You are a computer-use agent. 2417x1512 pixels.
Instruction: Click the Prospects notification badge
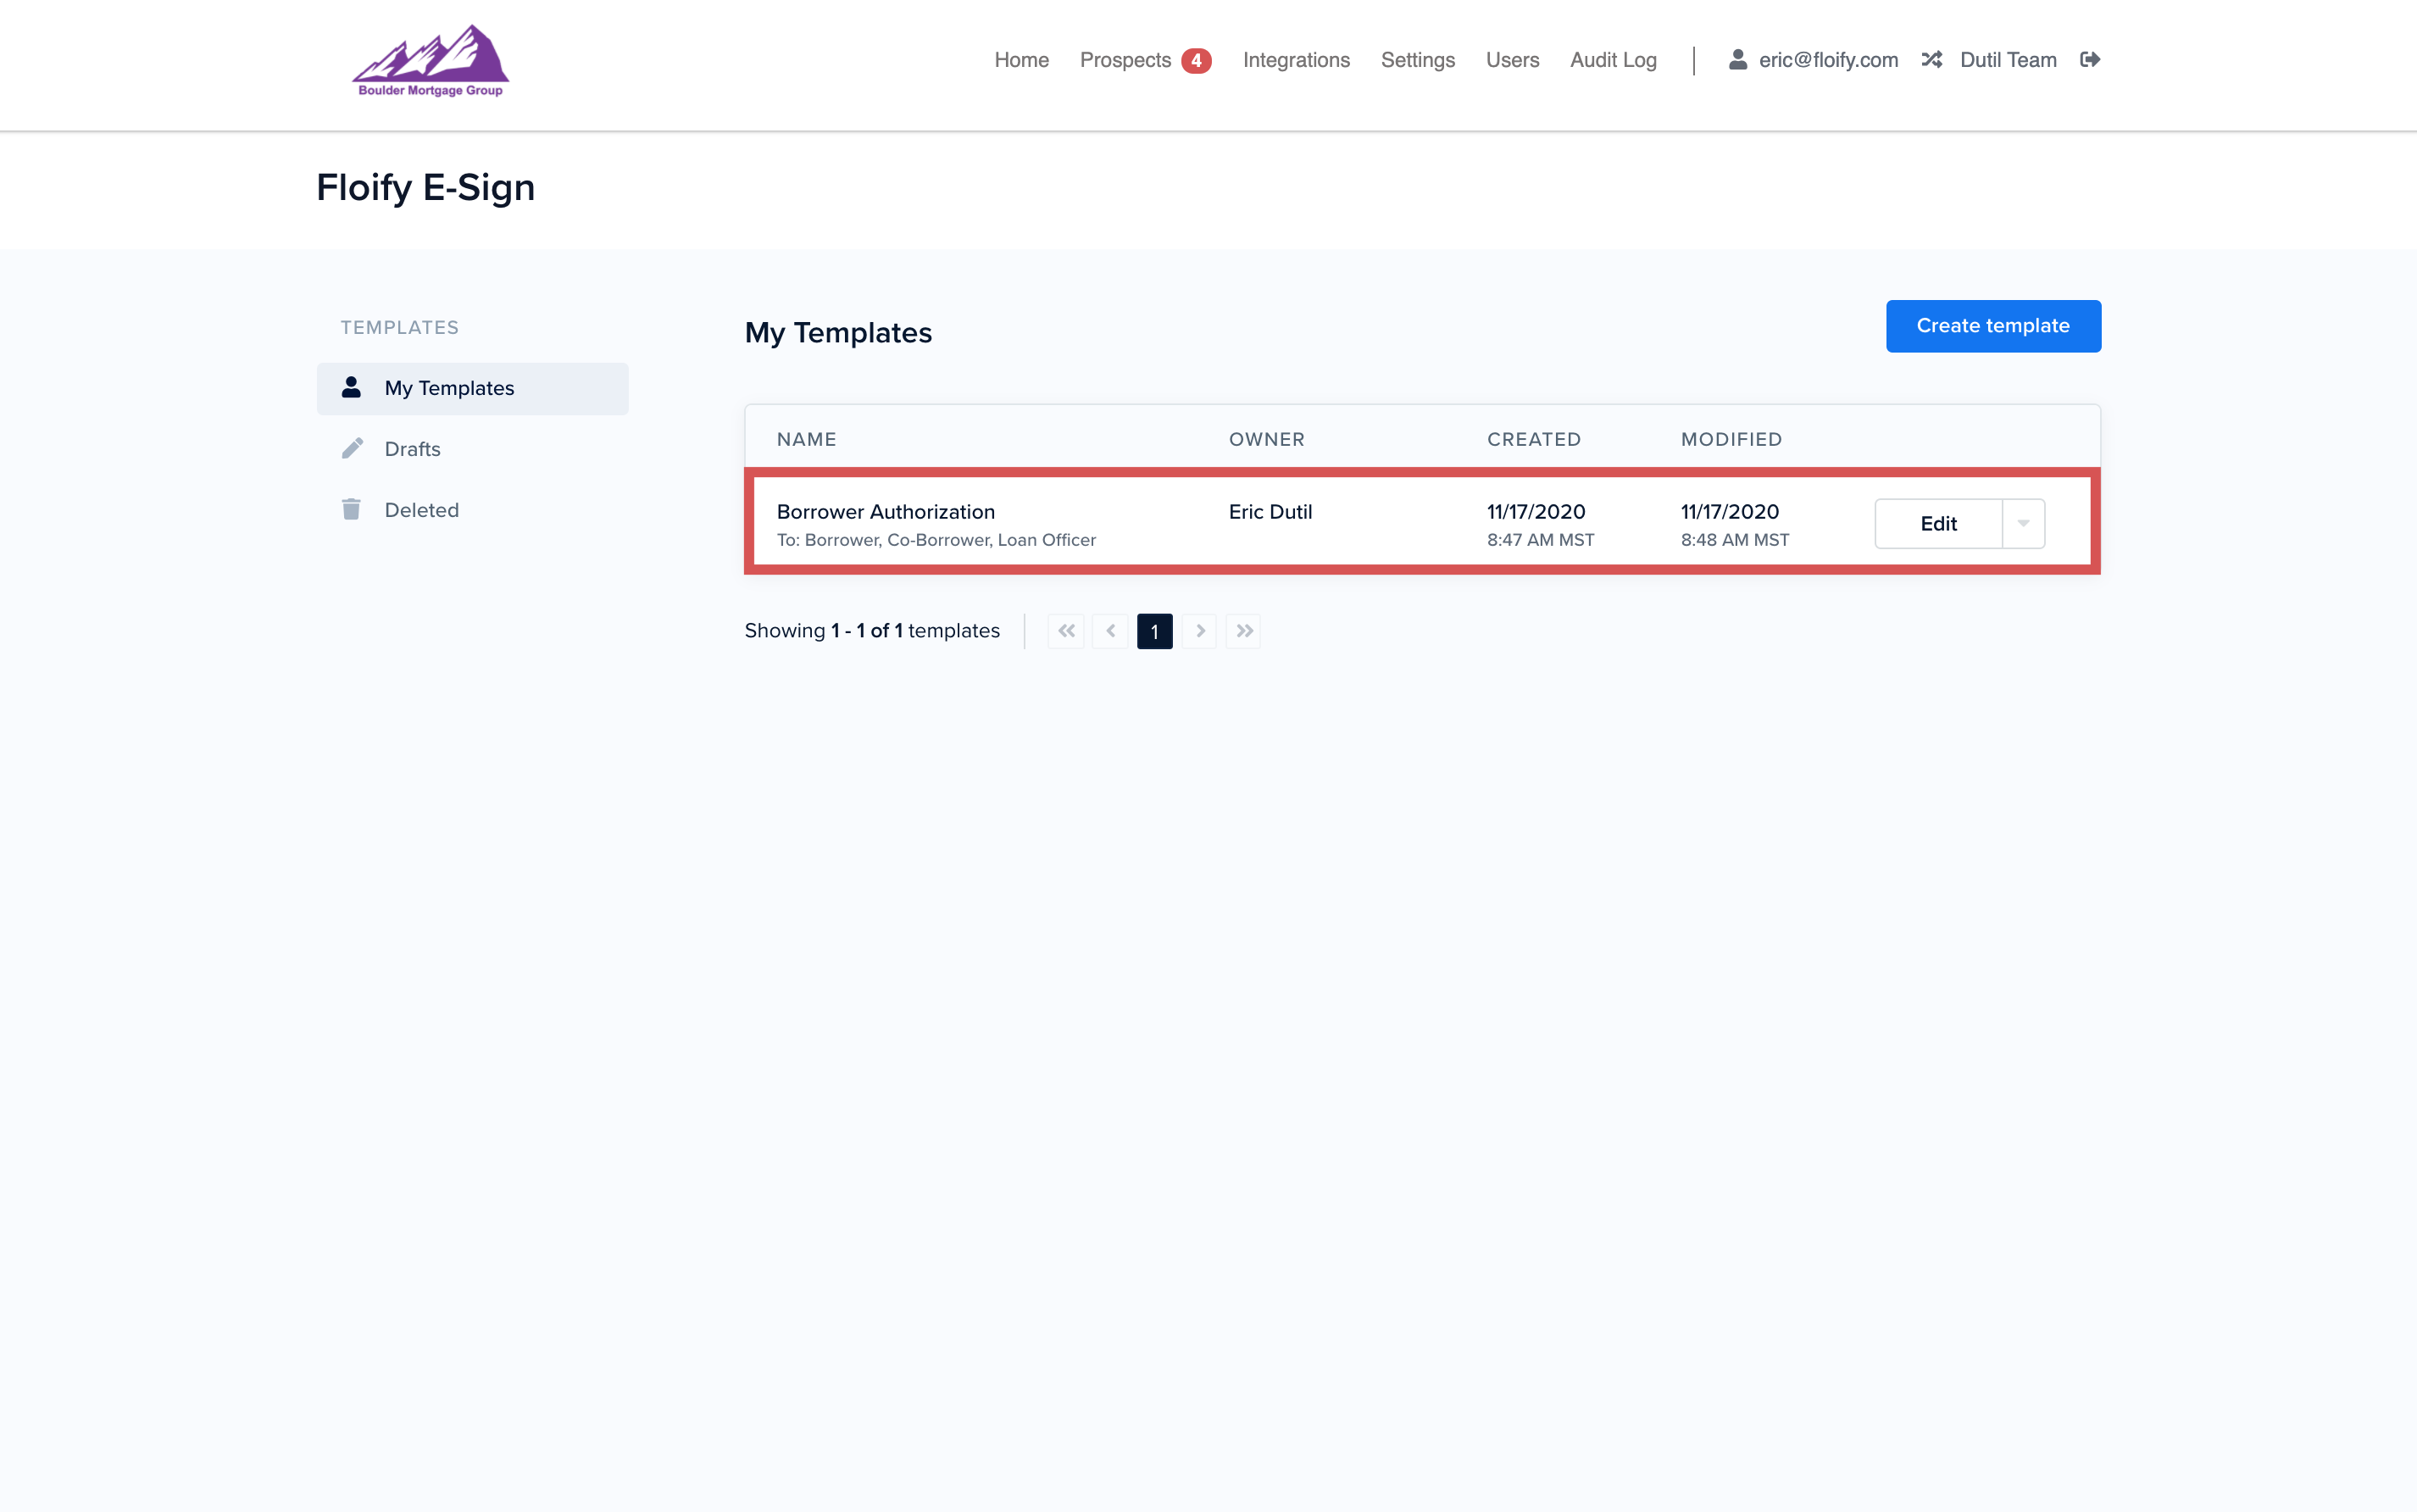(x=1196, y=61)
